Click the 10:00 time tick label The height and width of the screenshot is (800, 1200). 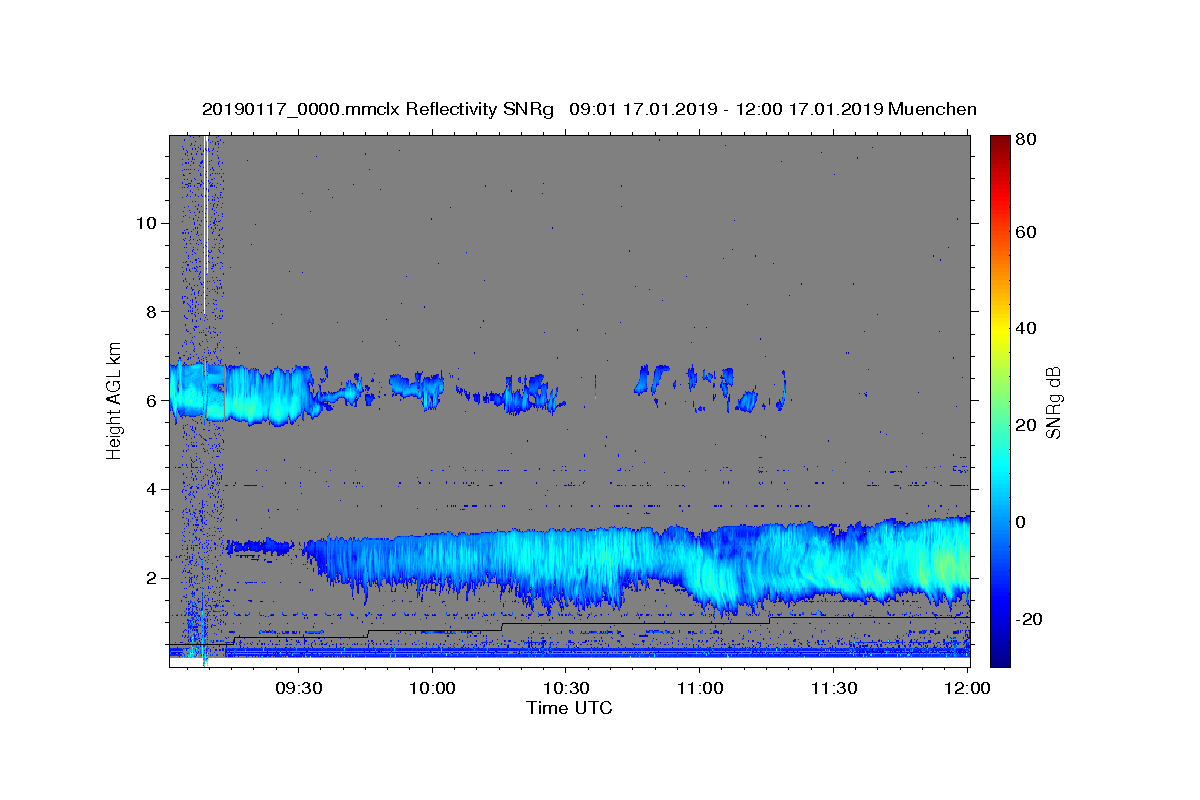tap(433, 689)
